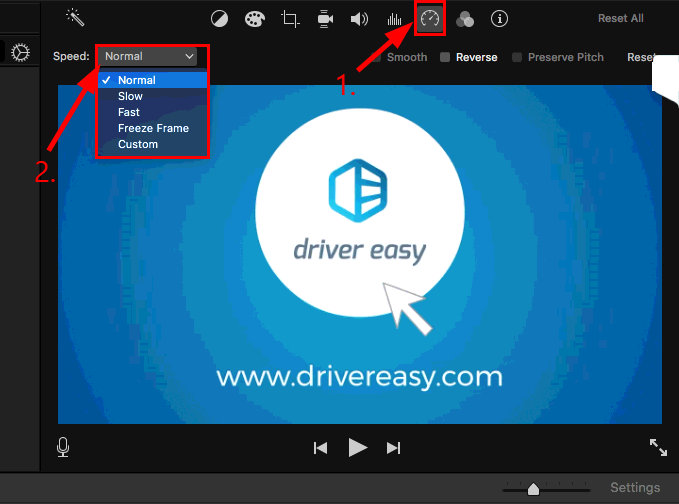Skip to previous clip
Viewport: 679px width, 504px height.
[x=320, y=448]
